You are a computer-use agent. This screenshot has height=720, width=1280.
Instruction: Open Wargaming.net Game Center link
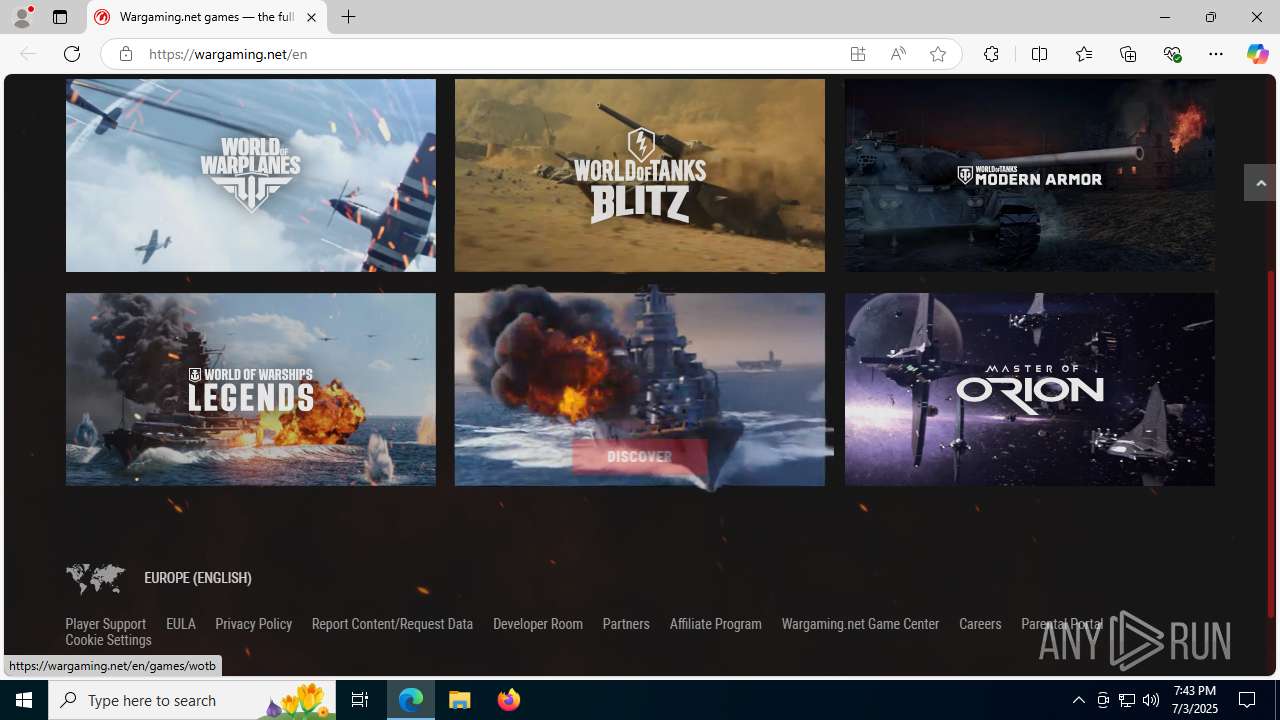860,624
